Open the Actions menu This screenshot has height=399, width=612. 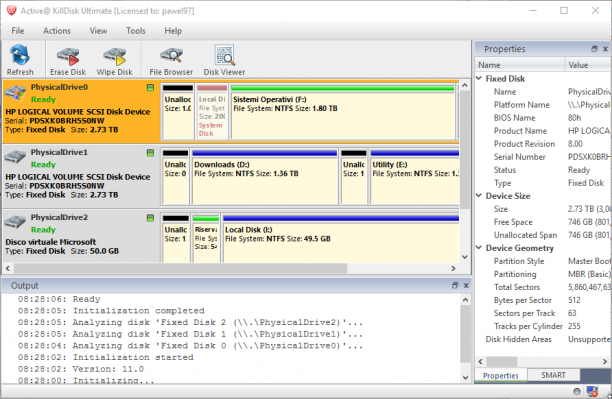click(57, 31)
